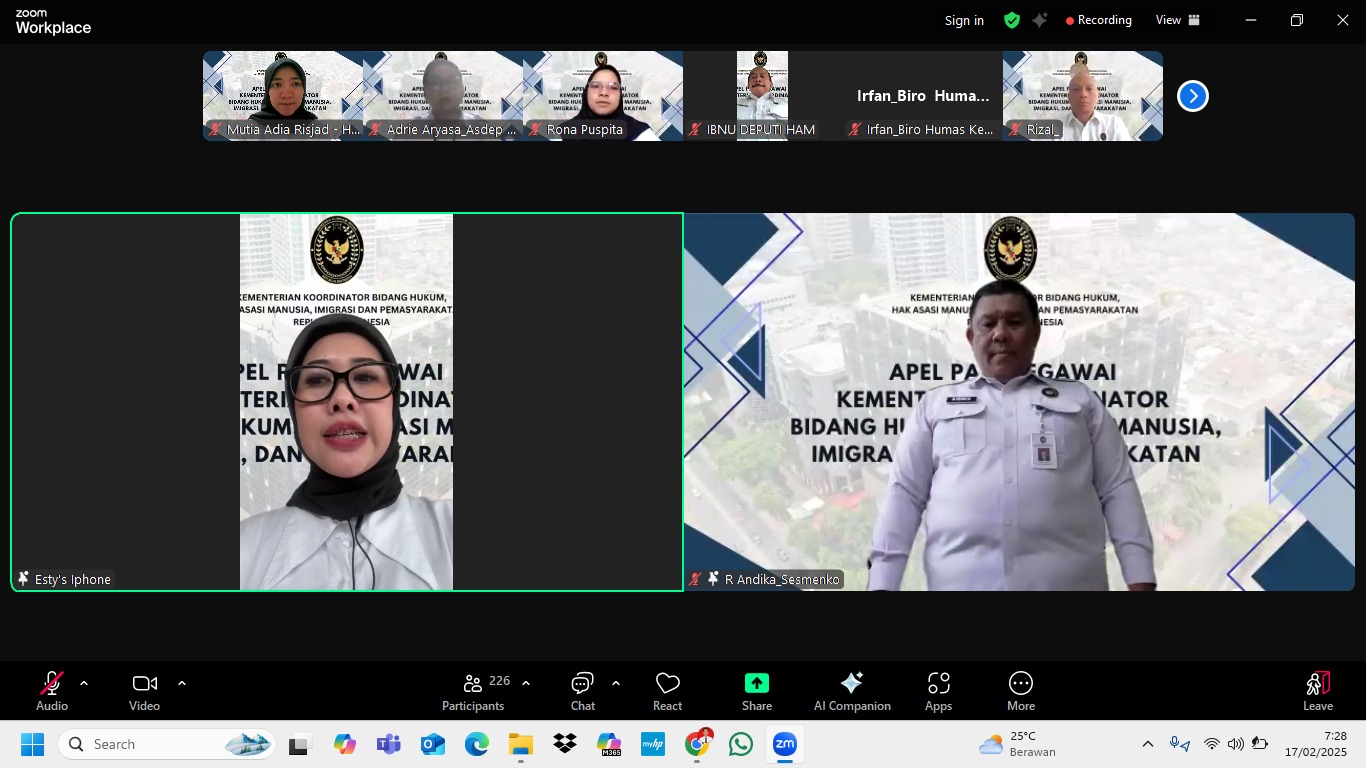
Task: Open the React emoji menu
Action: tap(667, 691)
